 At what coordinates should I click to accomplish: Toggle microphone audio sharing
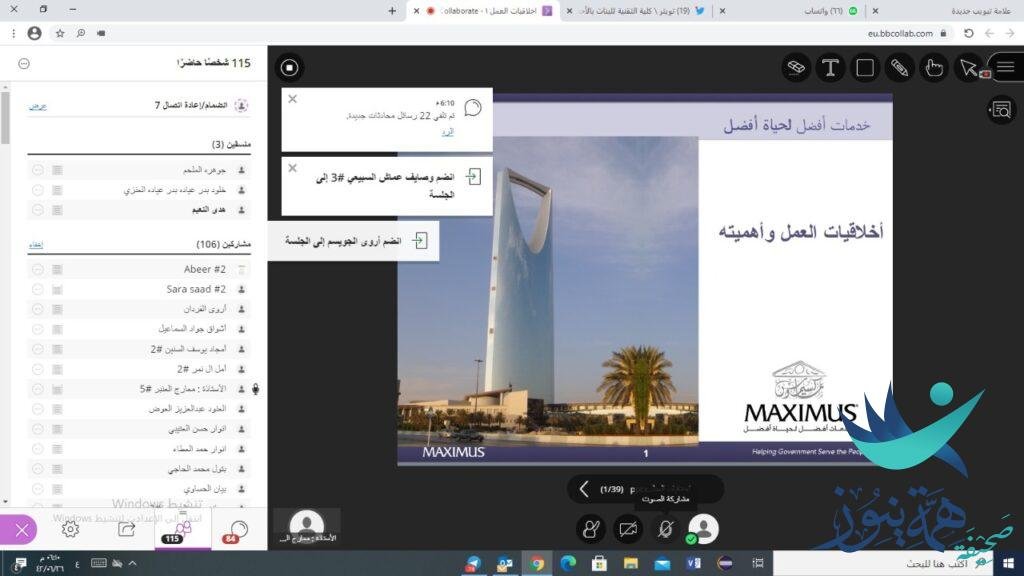(x=665, y=529)
